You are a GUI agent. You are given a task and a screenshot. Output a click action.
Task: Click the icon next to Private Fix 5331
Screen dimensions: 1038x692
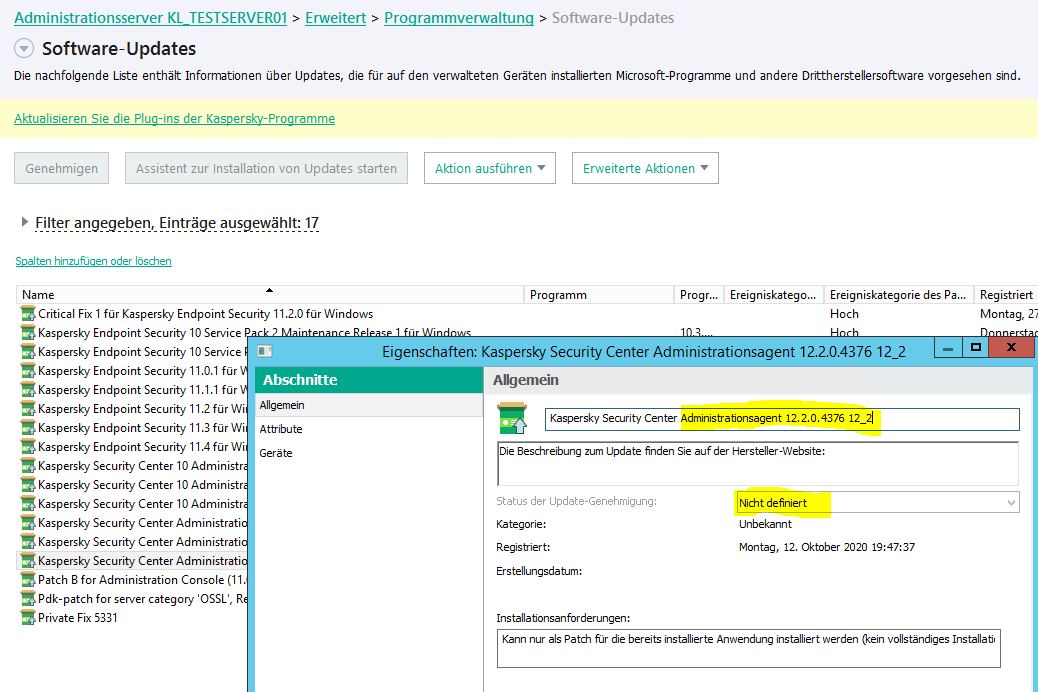click(28, 618)
